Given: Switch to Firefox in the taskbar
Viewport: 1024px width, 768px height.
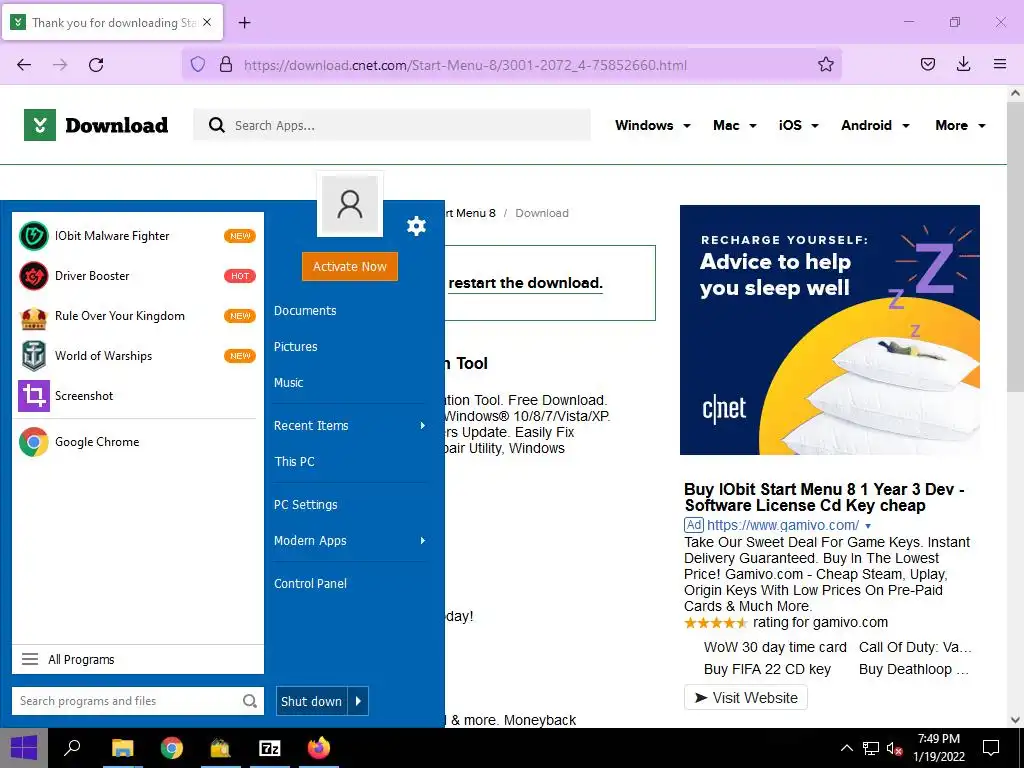Looking at the screenshot, I should [x=319, y=748].
